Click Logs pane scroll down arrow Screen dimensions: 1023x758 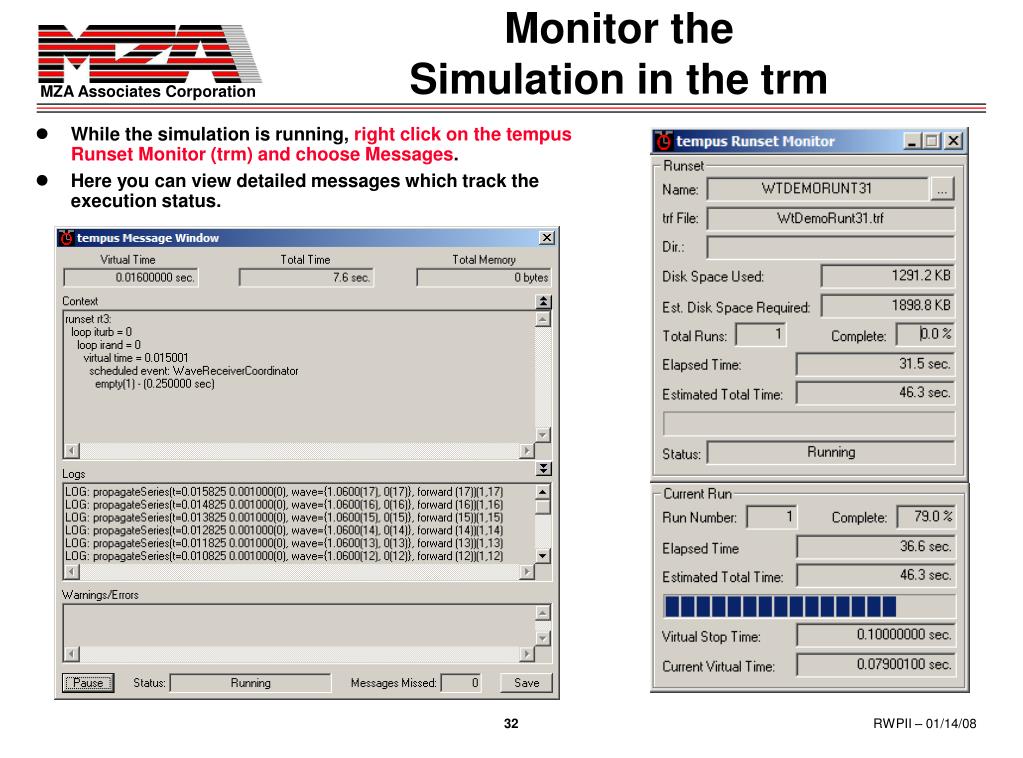(x=543, y=556)
